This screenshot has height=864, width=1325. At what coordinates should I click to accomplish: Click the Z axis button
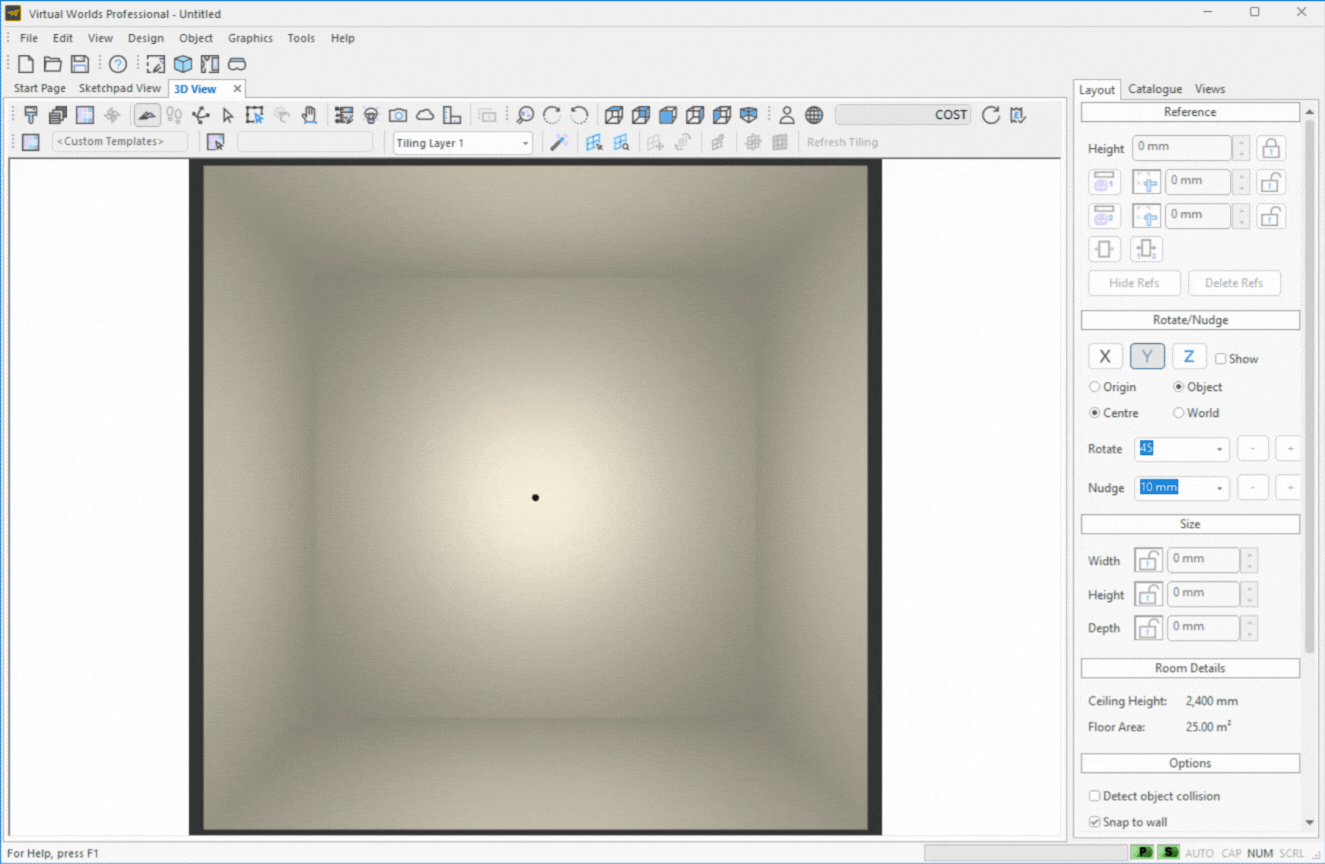(x=1189, y=356)
